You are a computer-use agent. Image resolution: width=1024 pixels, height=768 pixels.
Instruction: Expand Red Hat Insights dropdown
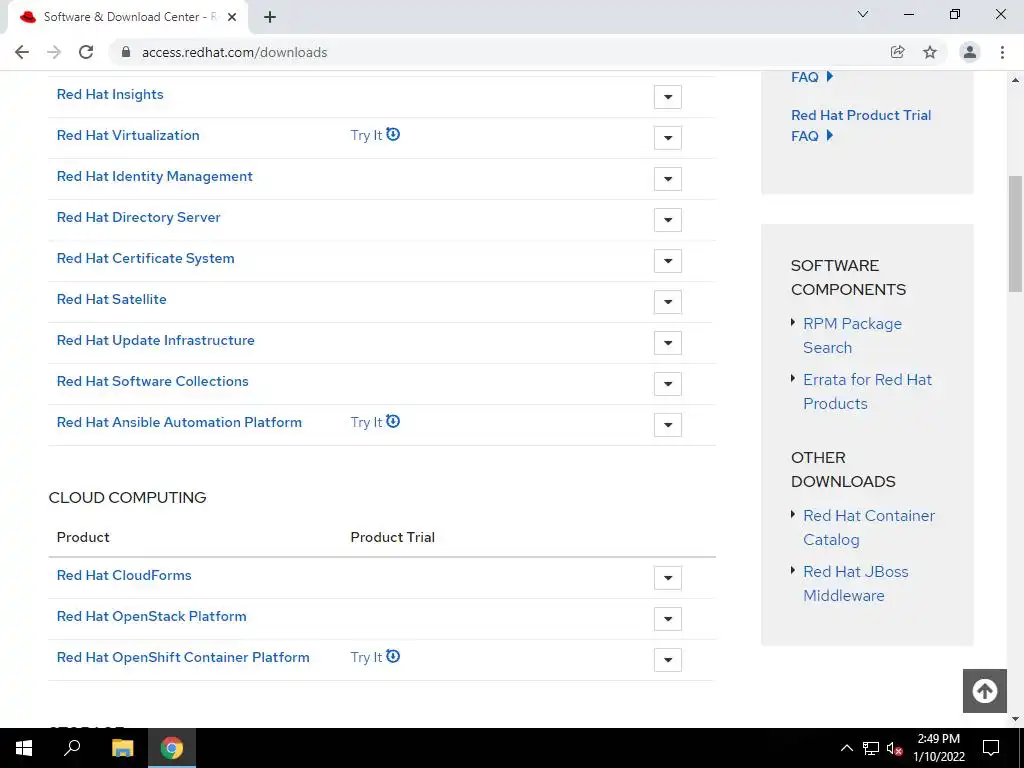click(667, 97)
